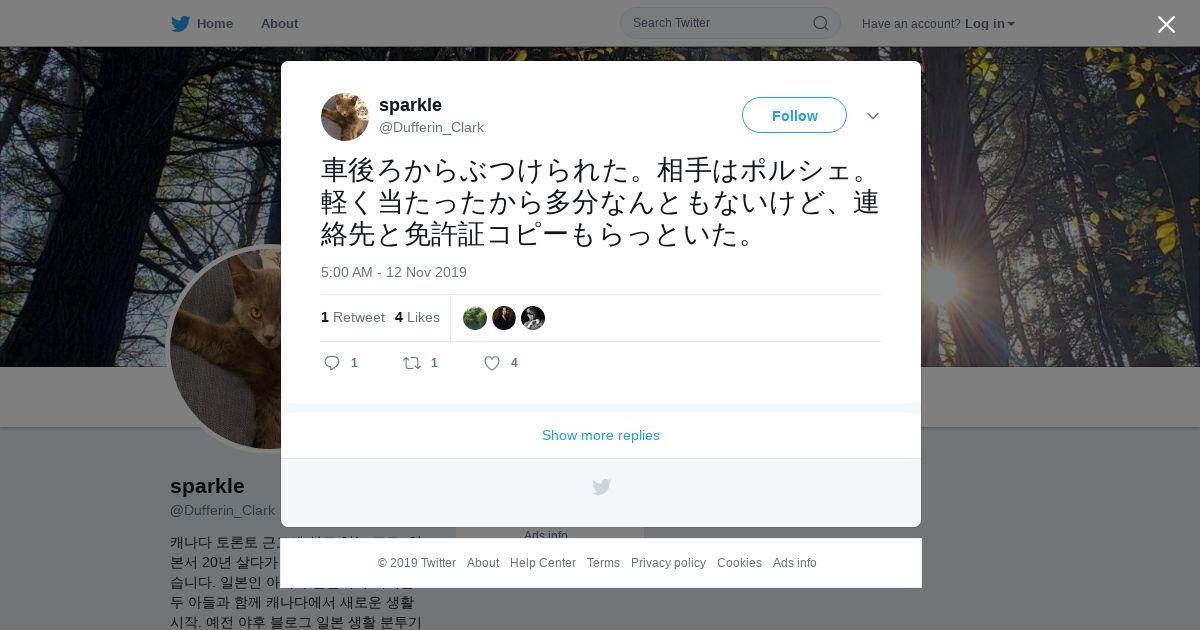Go to Home in top navigation
This screenshot has height=630, width=1200.
click(x=215, y=24)
